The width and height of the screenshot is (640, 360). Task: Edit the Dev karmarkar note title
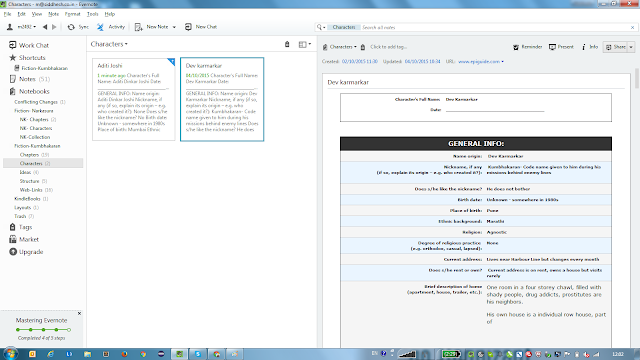click(x=348, y=82)
